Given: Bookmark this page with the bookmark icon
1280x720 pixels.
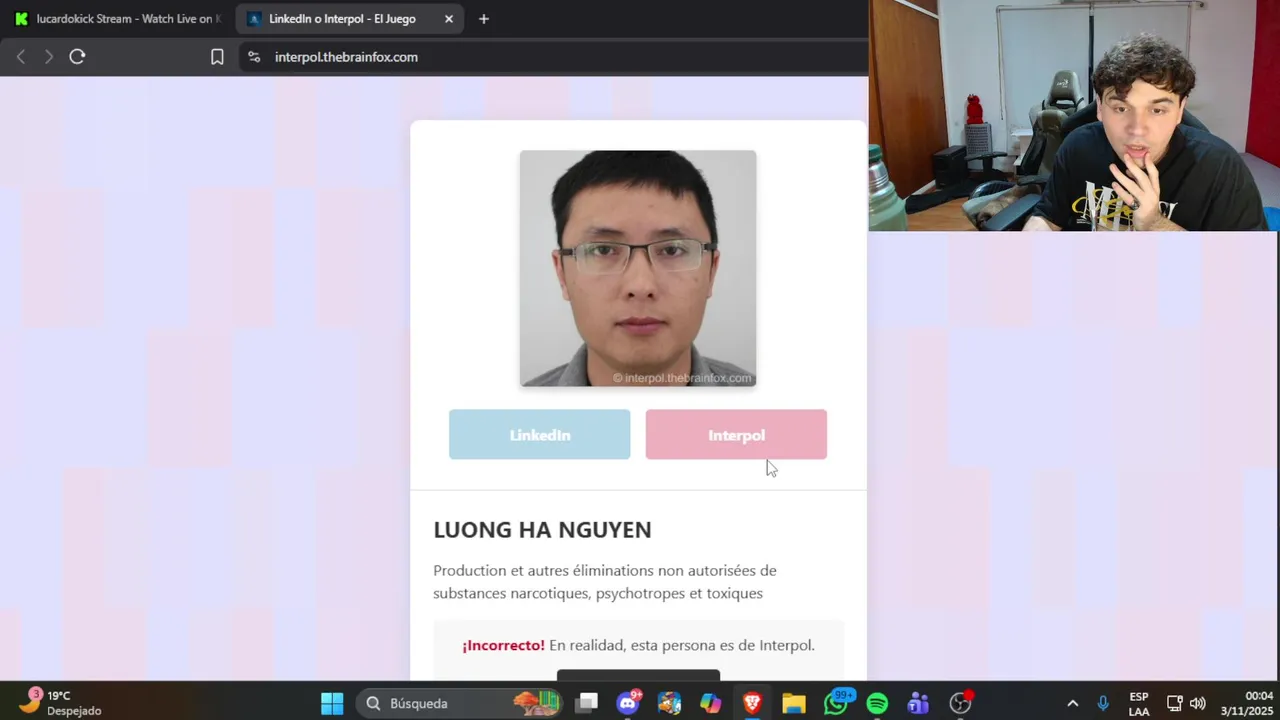Looking at the screenshot, I should (x=217, y=57).
